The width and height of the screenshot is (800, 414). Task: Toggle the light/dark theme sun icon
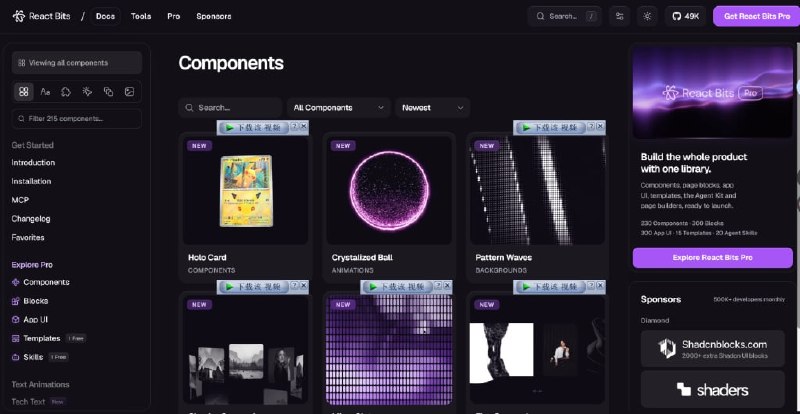point(647,16)
